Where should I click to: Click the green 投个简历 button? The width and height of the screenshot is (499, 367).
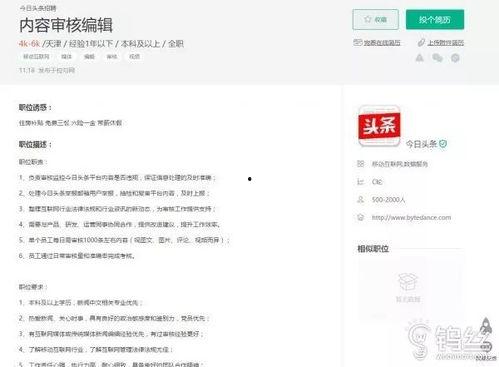(435, 20)
